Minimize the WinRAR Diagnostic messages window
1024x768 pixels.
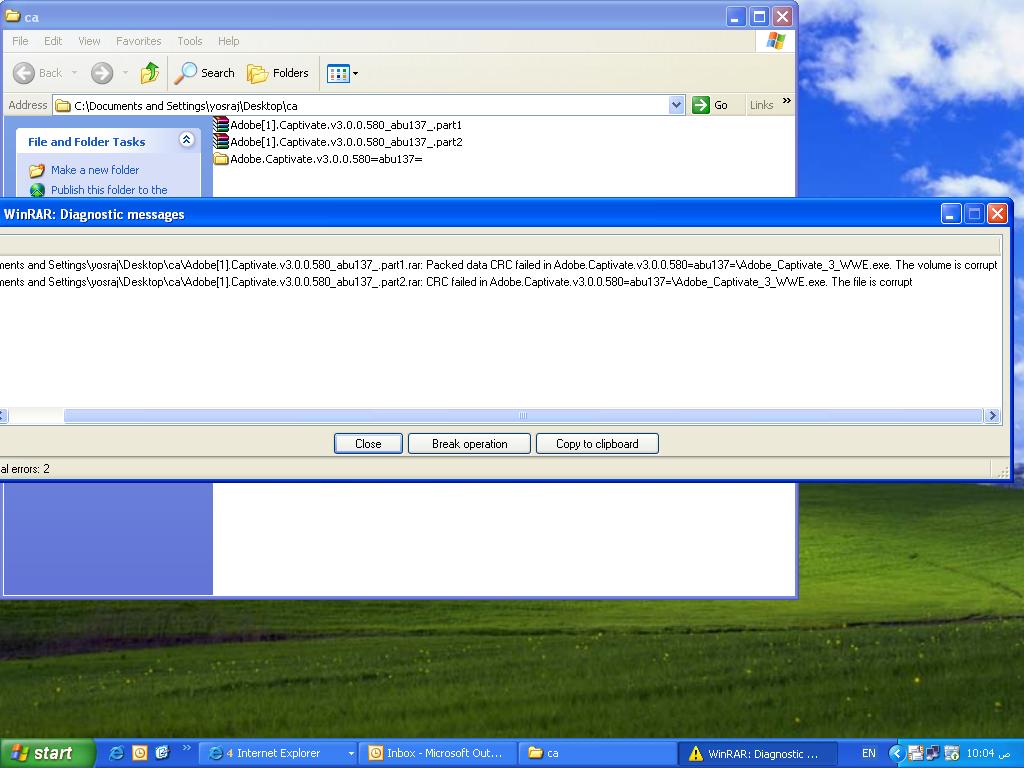click(x=951, y=214)
